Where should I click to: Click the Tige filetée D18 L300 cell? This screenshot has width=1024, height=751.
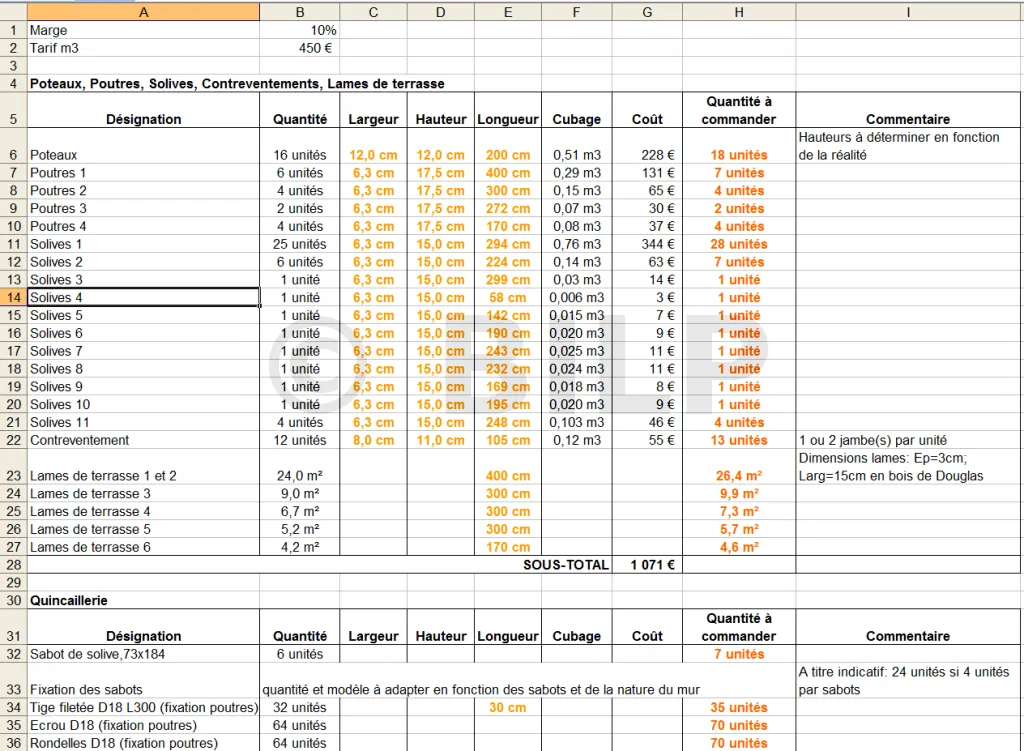coord(143,708)
